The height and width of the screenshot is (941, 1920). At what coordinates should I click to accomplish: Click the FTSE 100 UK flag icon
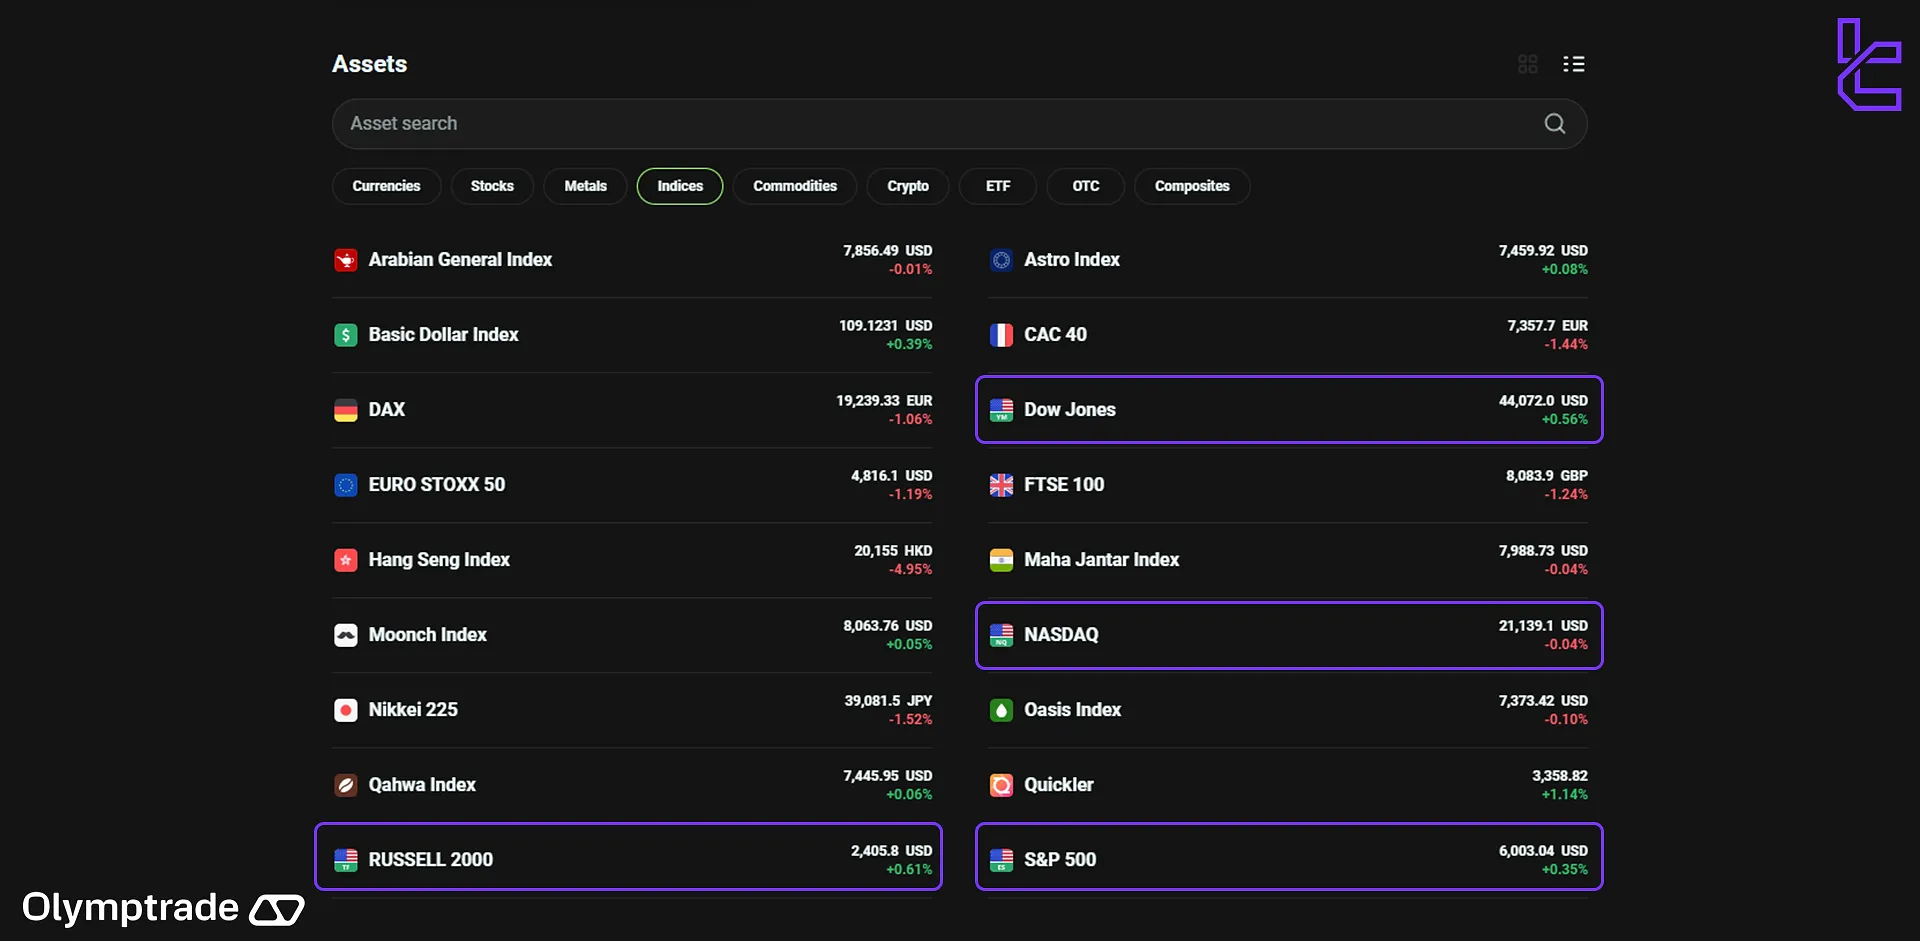(x=1001, y=485)
